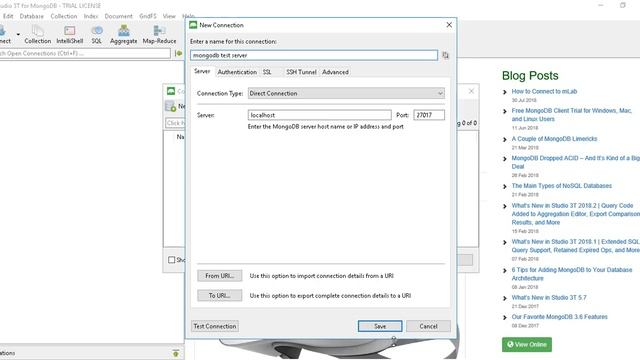Click the arrow beside 'How to Connect to mLab'

pos(505,92)
